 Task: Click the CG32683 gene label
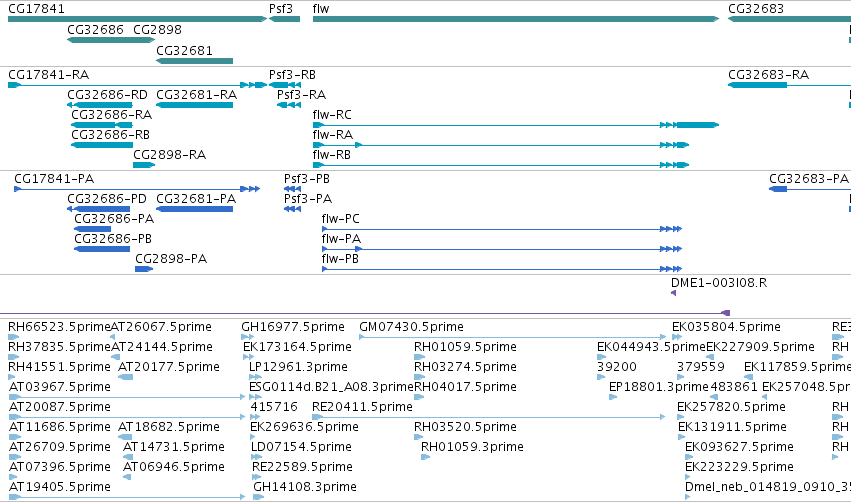[756, 9]
